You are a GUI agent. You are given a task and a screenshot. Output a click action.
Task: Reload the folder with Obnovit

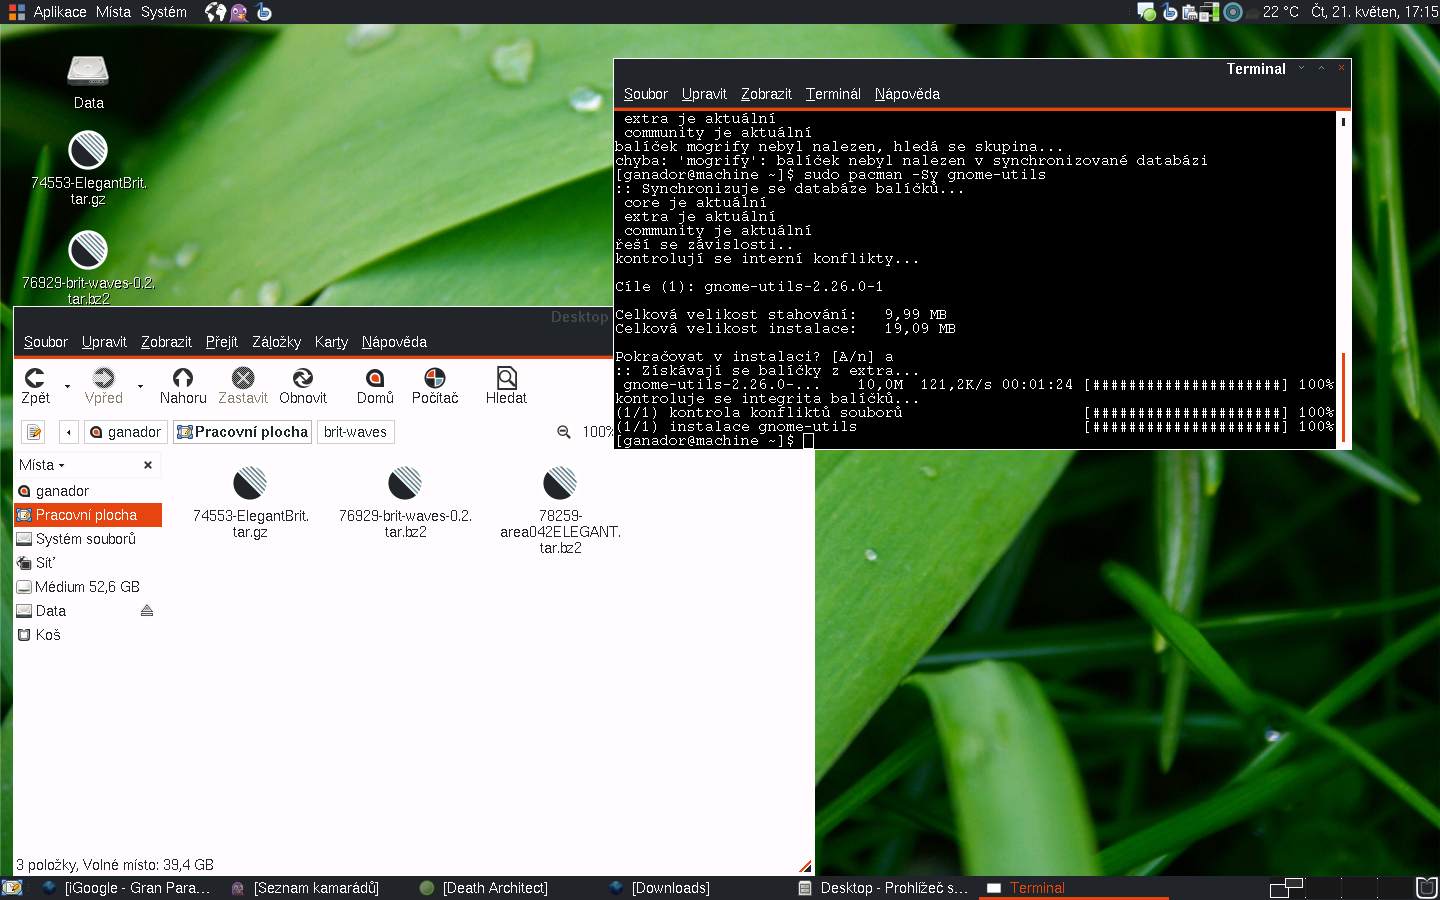[x=303, y=385]
